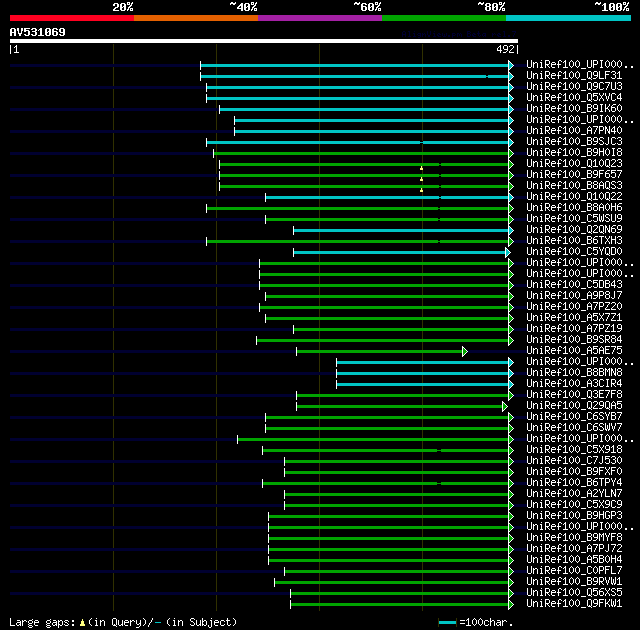Click the =100char. scale legend bar
The height and width of the screenshot is (630, 640).
pos(447,623)
